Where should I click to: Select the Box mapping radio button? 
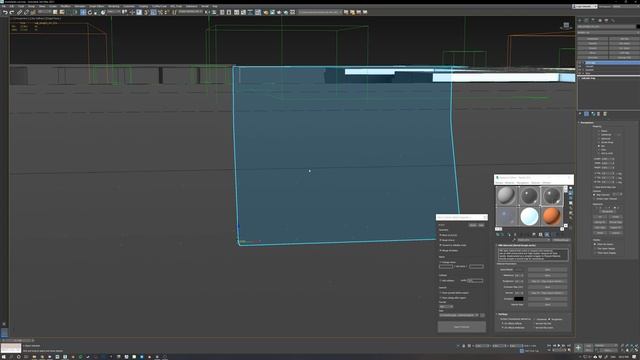tap(599, 146)
